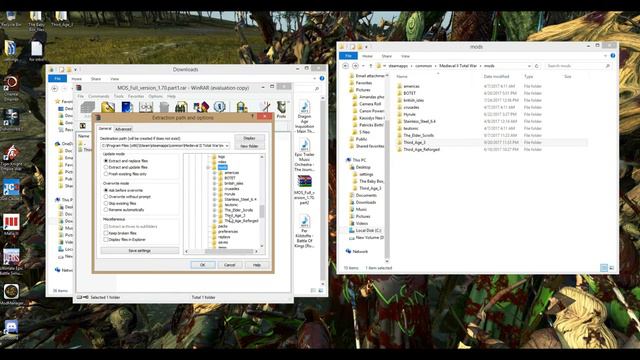Click Refresh icon beside mods address bar
The width and height of the screenshot is (640, 360).
point(537,66)
